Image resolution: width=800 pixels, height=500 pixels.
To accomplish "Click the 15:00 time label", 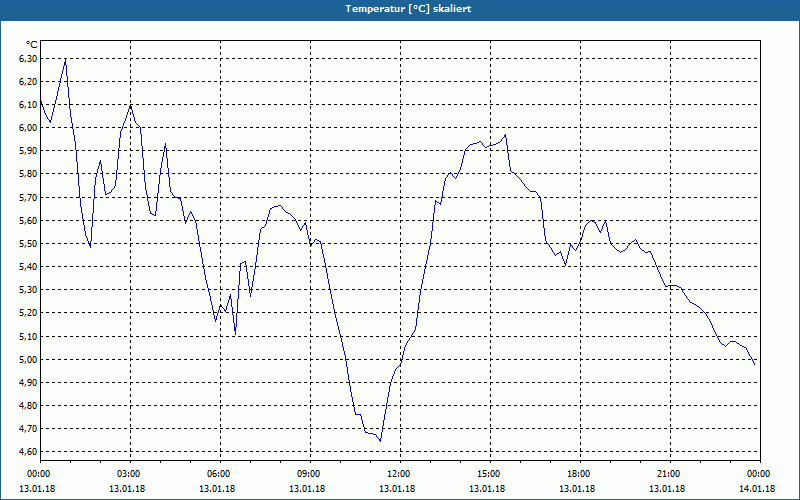I will [x=487, y=474].
